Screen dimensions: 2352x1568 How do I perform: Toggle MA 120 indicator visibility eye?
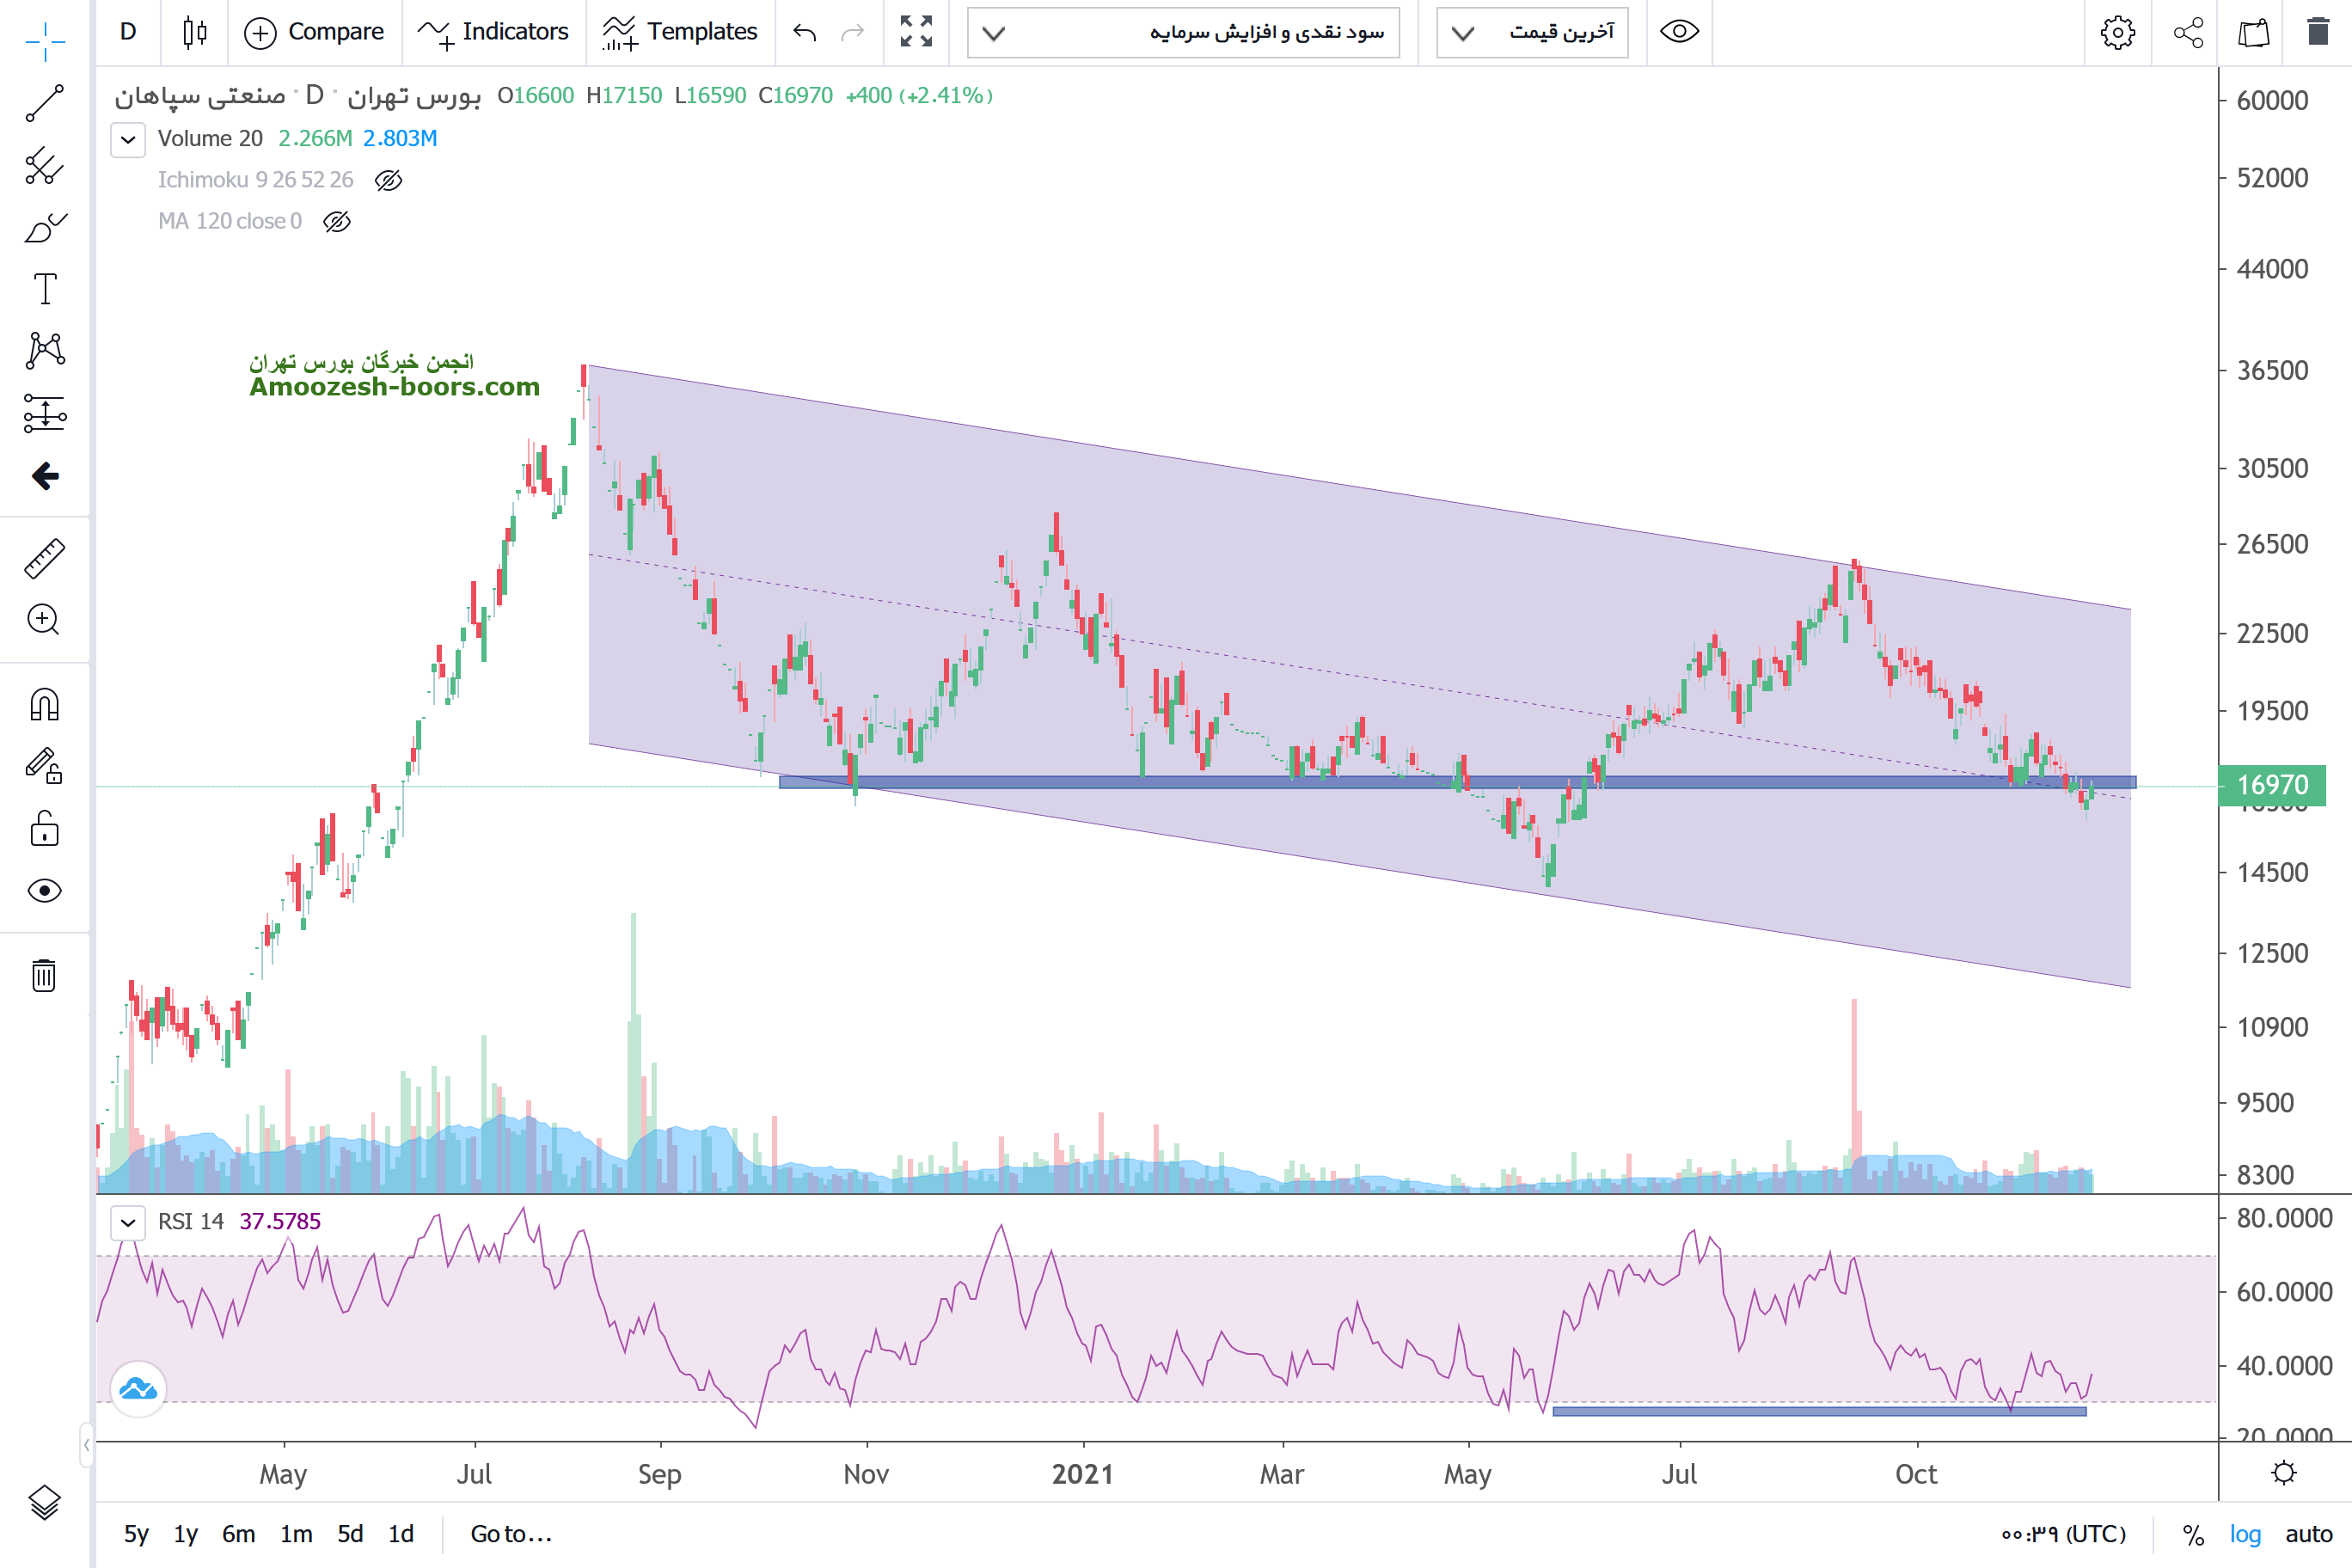(x=337, y=221)
